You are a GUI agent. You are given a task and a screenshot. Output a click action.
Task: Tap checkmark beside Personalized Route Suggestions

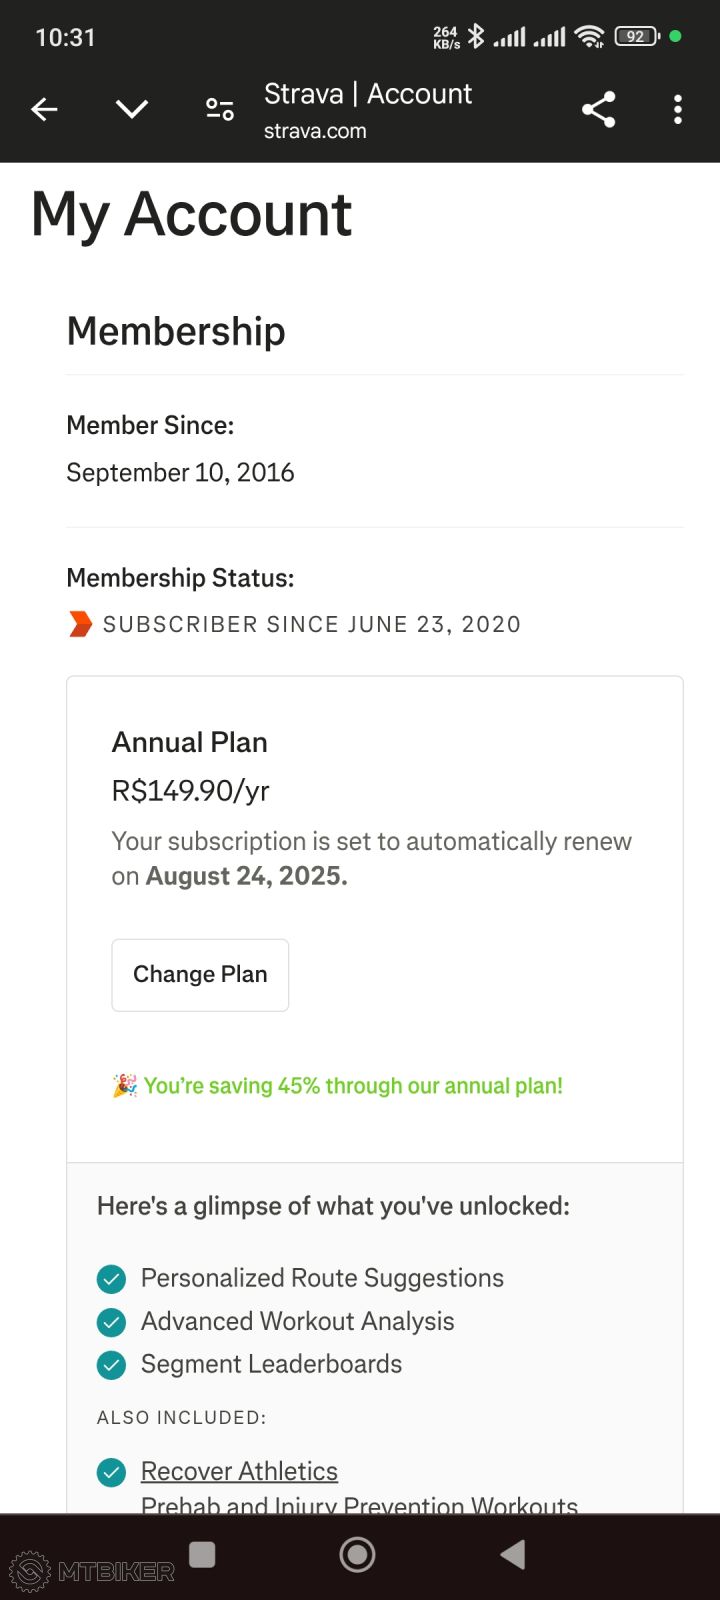111,1279
